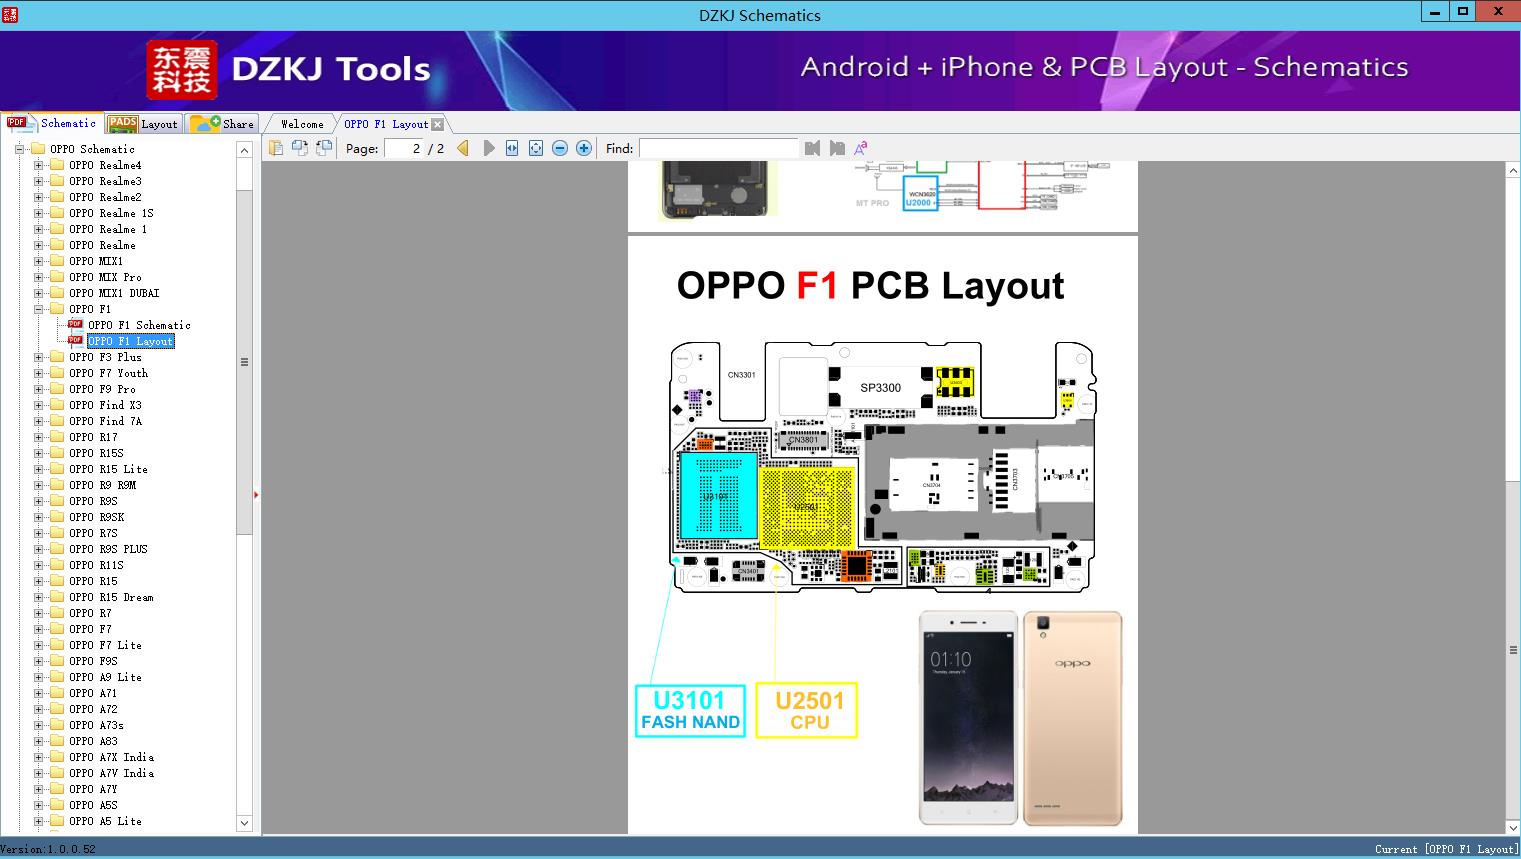The height and width of the screenshot is (859, 1521).
Task: Expand the OPPO R11S folder
Action: click(38, 565)
